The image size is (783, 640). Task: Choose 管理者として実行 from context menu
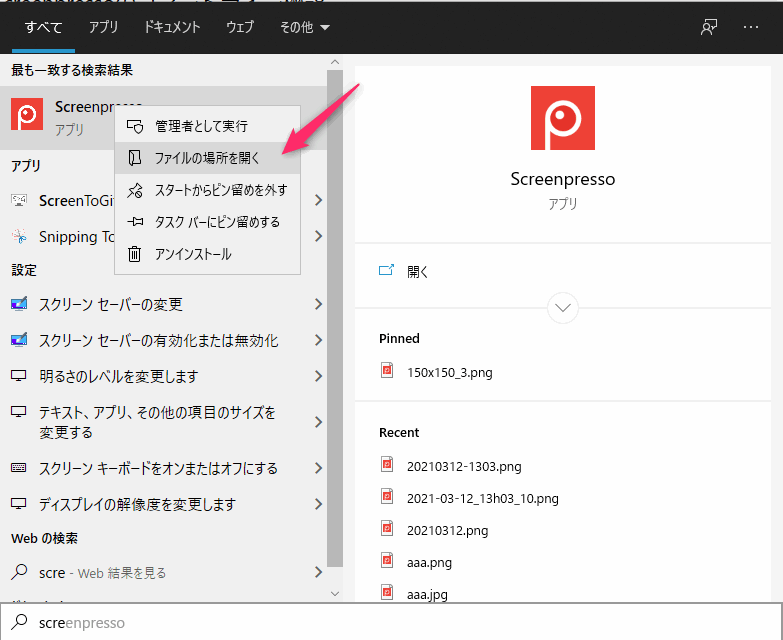[x=207, y=126]
